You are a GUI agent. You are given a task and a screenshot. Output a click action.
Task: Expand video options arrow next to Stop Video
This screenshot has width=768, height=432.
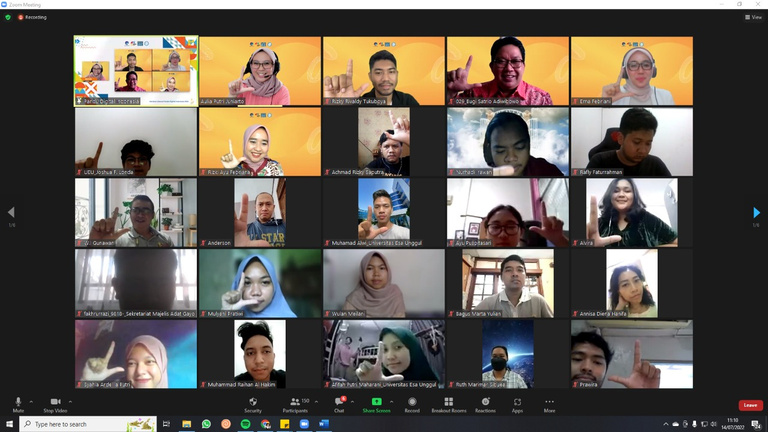(x=71, y=401)
